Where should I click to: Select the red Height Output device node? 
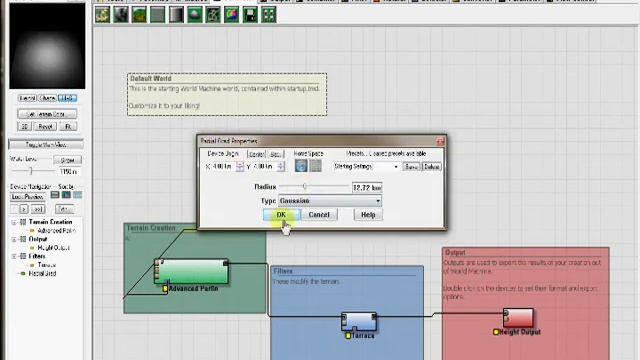[518, 318]
